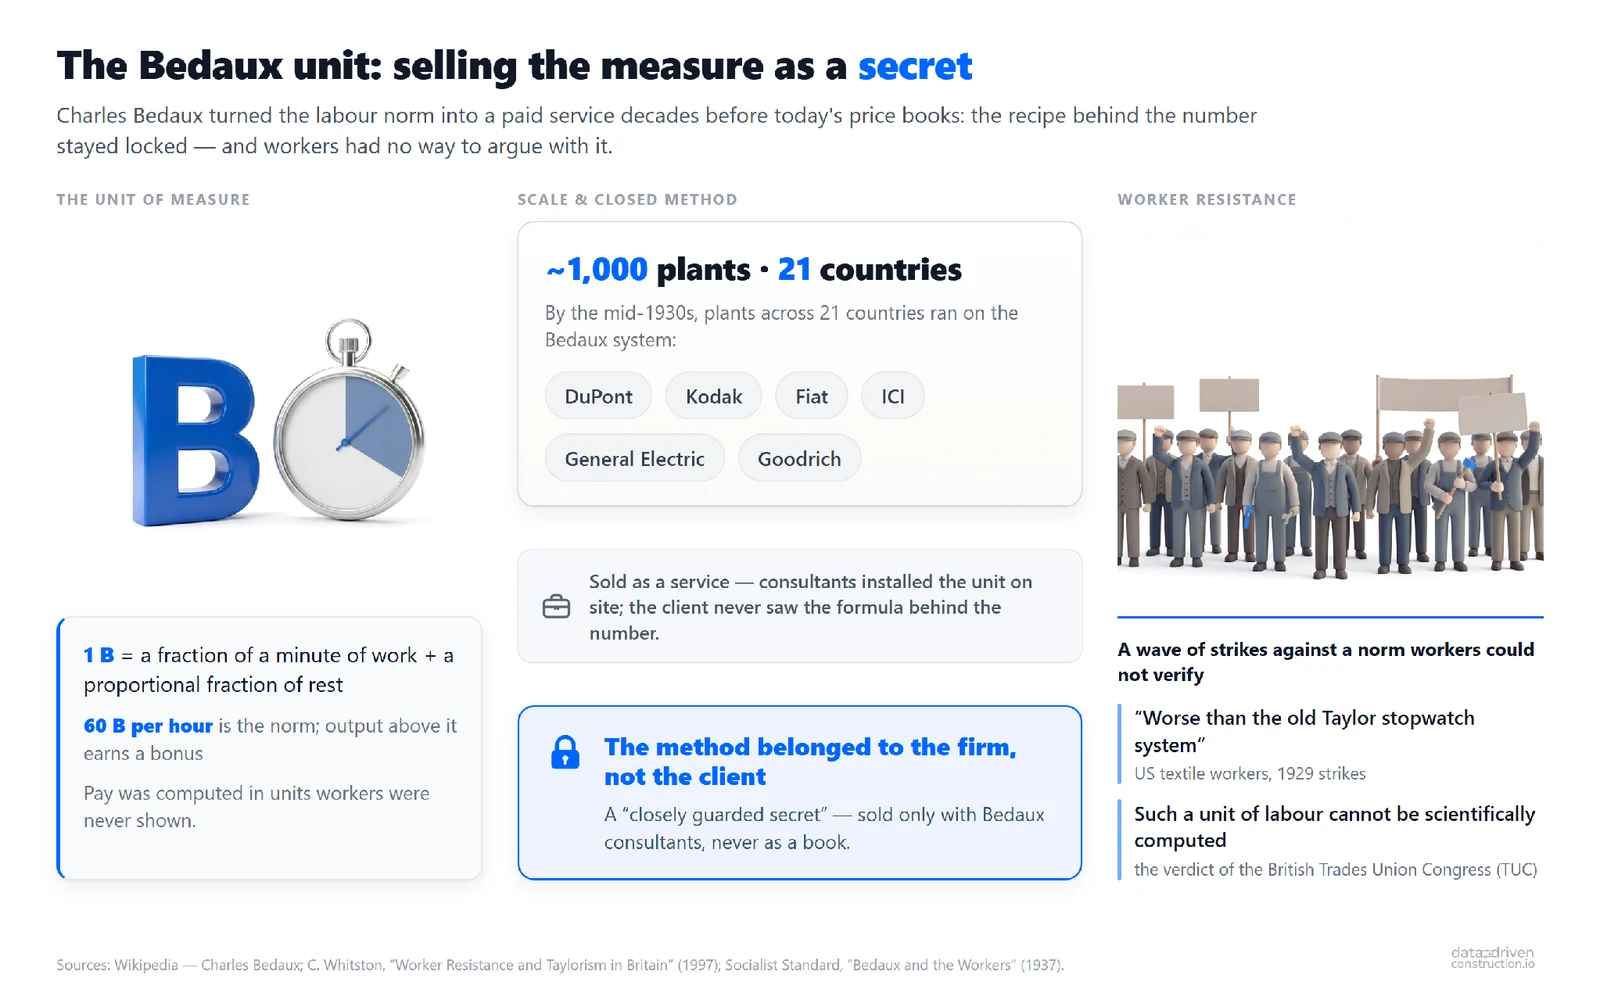The image size is (1600, 993).
Task: Click the Sources footnote line
Action: (560, 965)
